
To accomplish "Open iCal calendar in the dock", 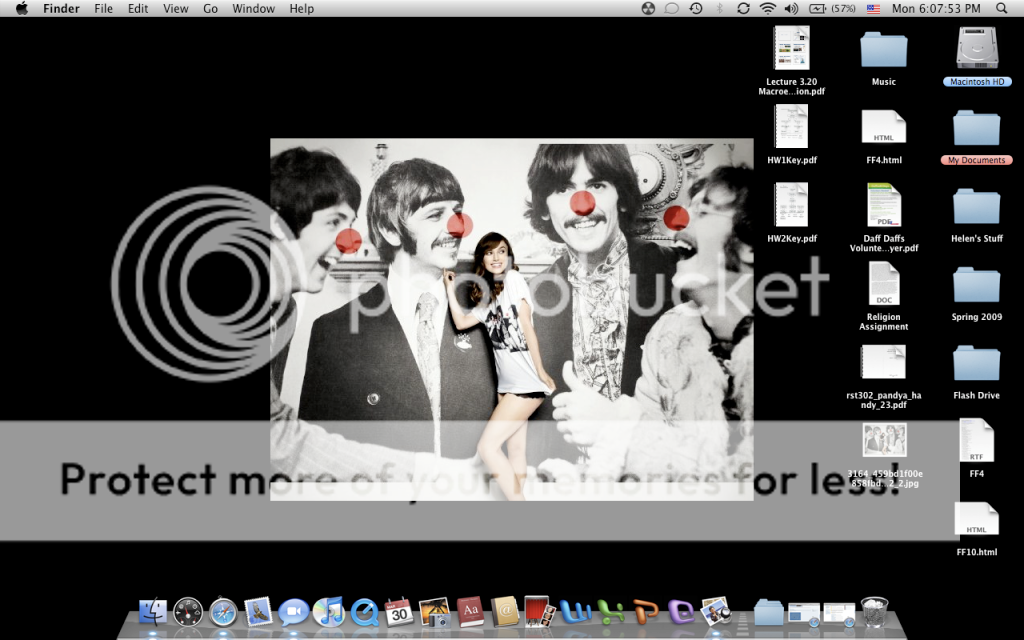I will pos(399,611).
